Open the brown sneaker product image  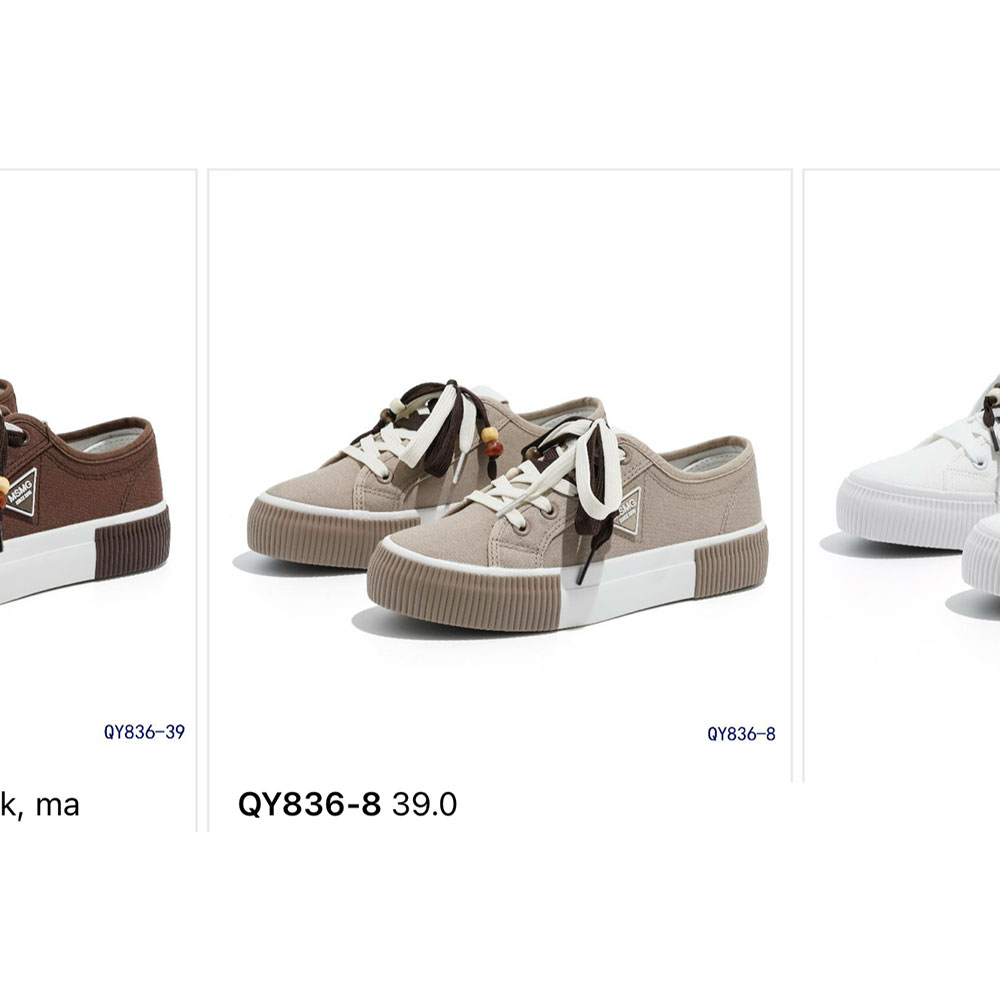coord(85,491)
